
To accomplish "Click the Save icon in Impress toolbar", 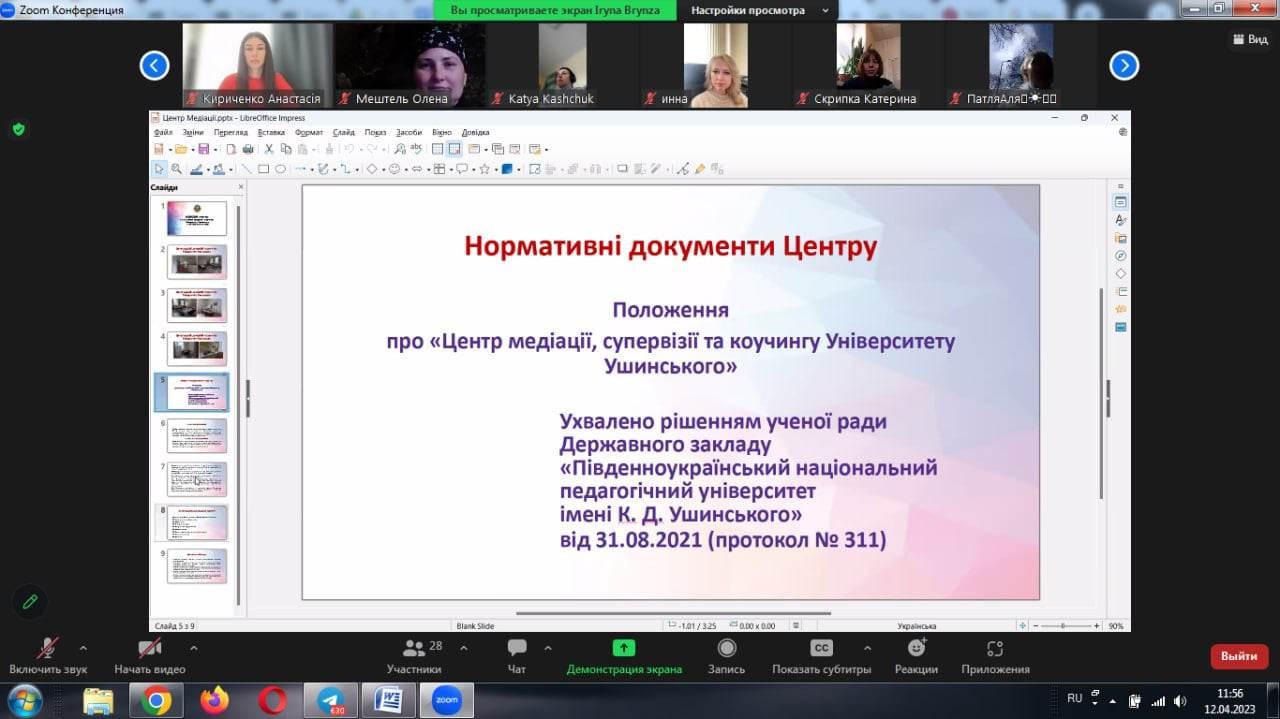I will (204, 149).
